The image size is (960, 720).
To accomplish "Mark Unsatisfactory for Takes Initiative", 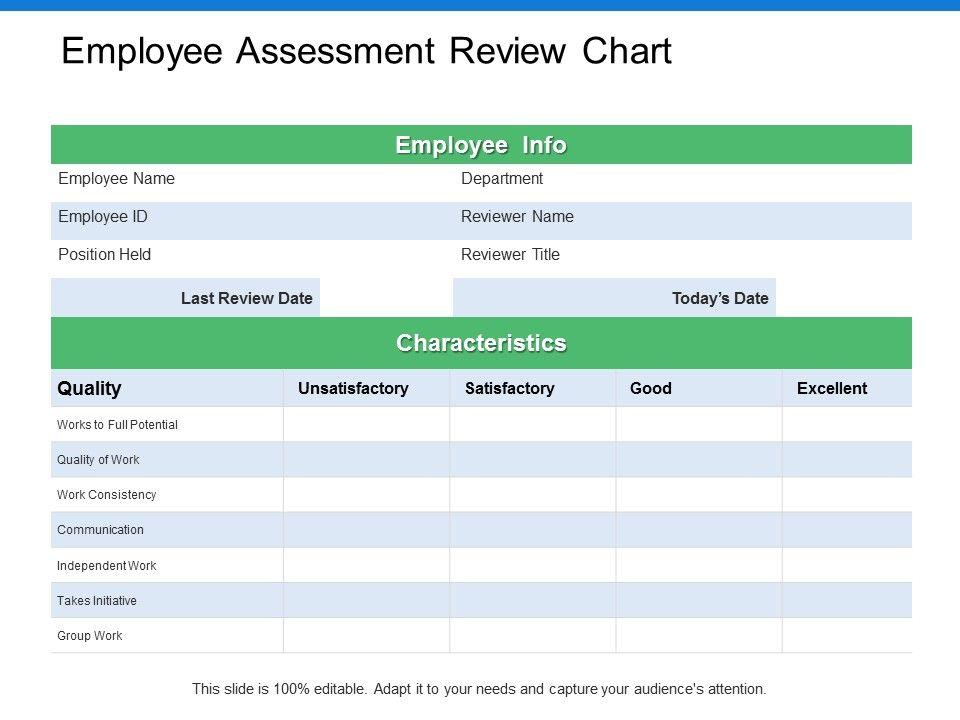I will 367,601.
